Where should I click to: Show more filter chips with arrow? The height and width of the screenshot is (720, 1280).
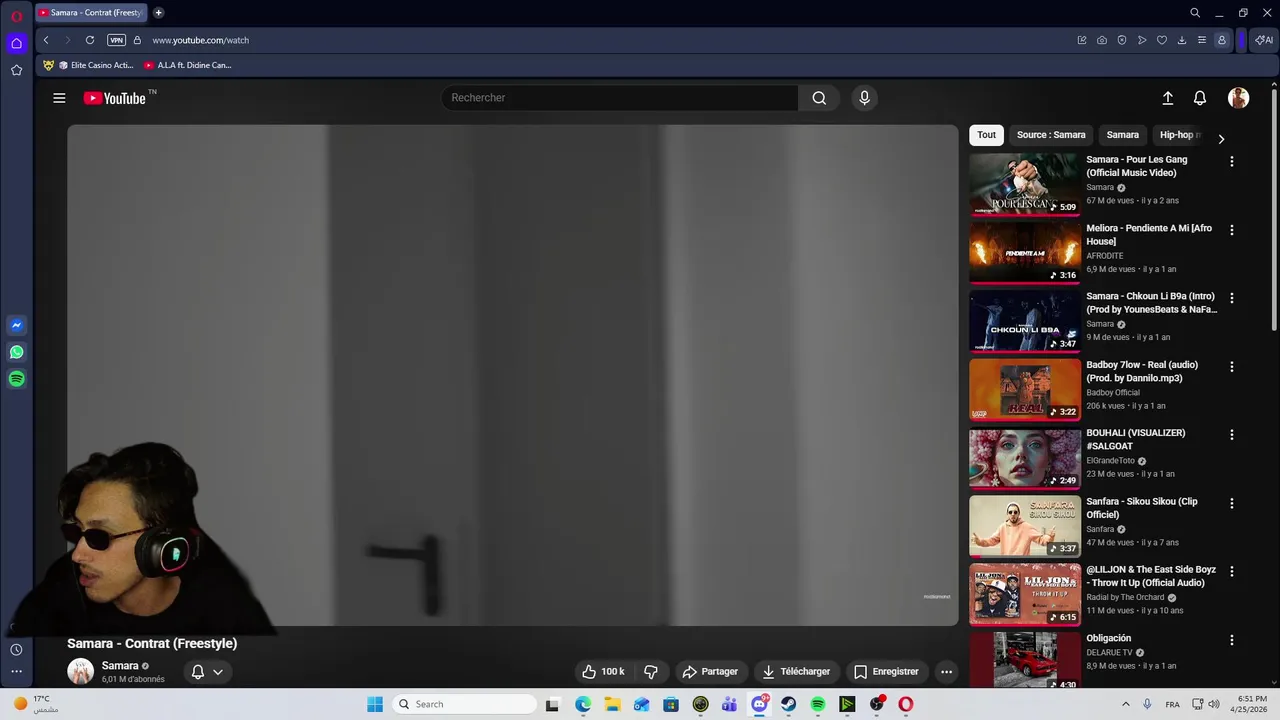[x=1221, y=139]
